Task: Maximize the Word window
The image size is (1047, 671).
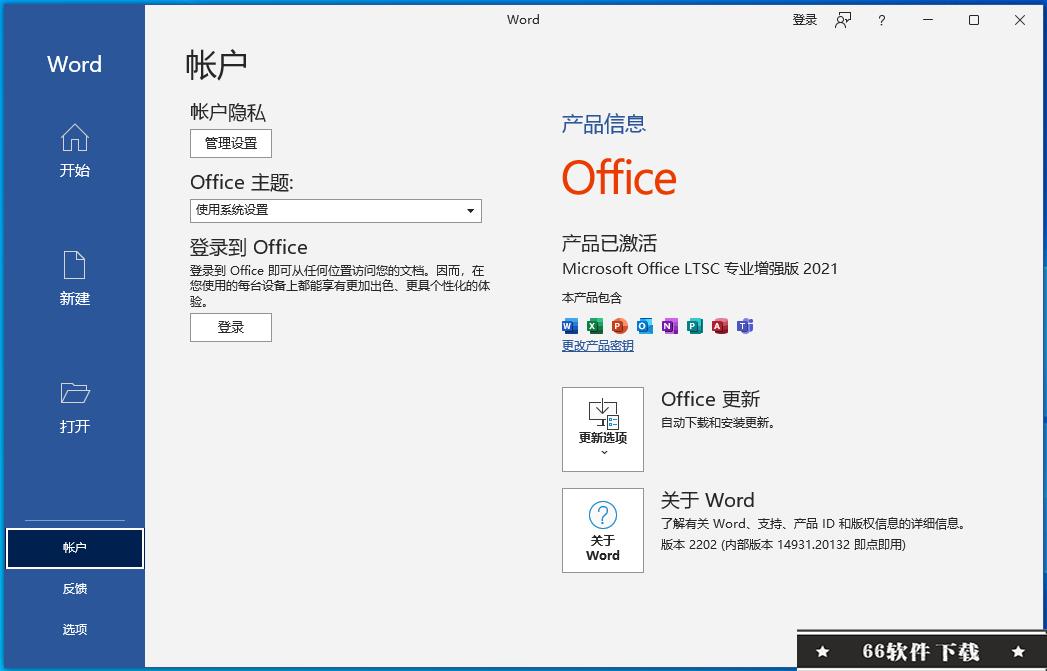Action: pos(974,20)
